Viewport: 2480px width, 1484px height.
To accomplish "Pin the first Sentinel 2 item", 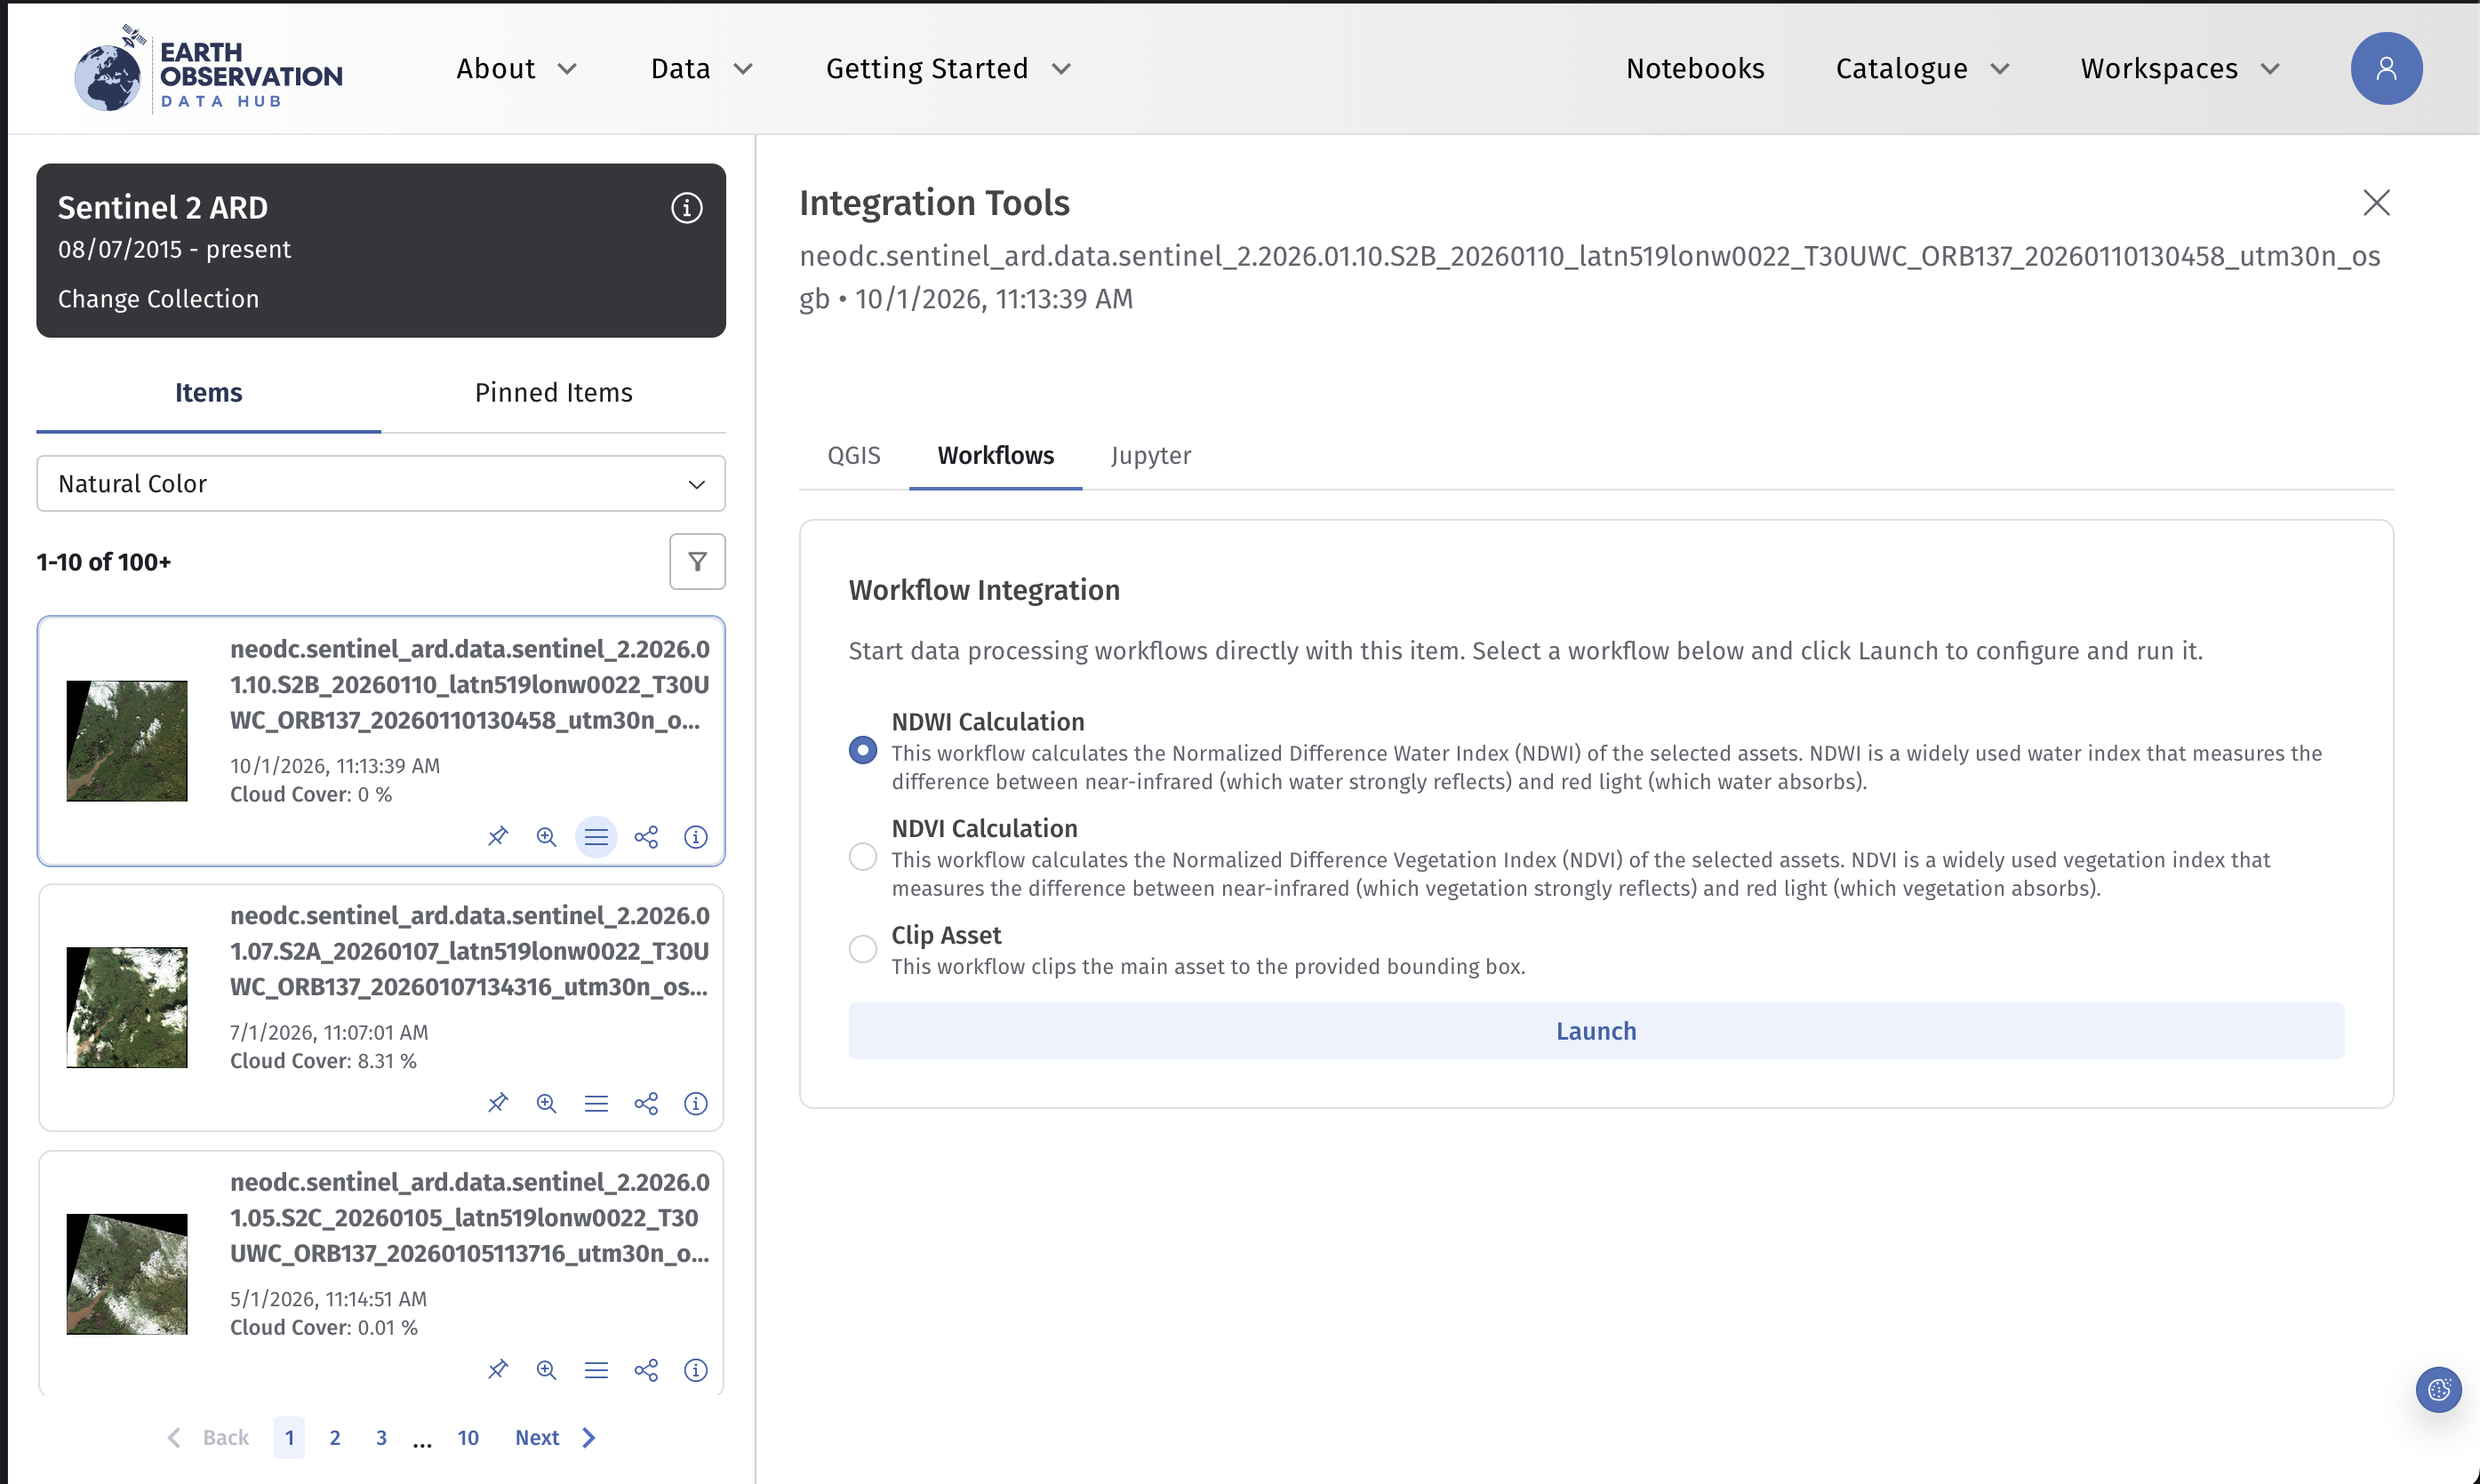I will click(498, 837).
